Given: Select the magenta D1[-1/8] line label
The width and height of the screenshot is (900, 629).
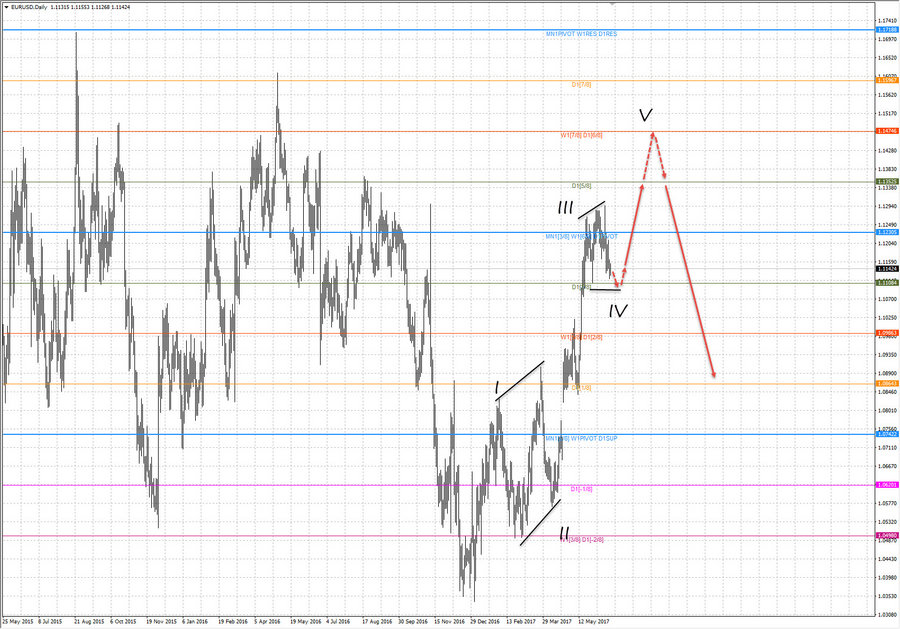Looking at the screenshot, I should (x=580, y=489).
